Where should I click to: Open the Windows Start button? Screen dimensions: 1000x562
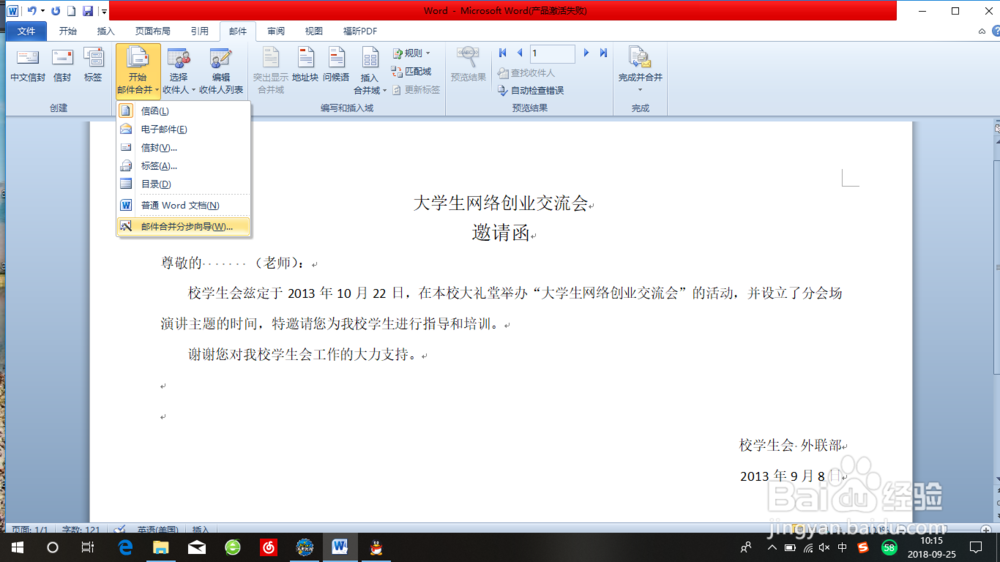(x=17, y=547)
